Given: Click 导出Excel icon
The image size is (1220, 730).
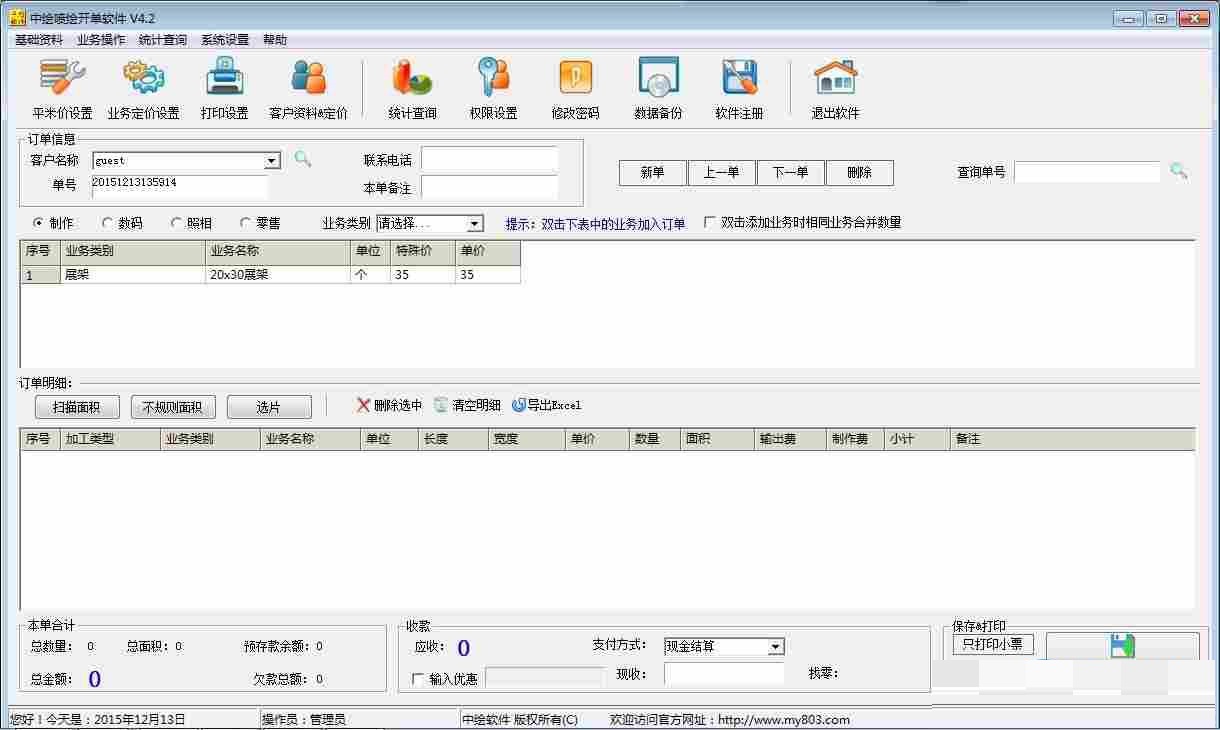Looking at the screenshot, I should (x=518, y=405).
